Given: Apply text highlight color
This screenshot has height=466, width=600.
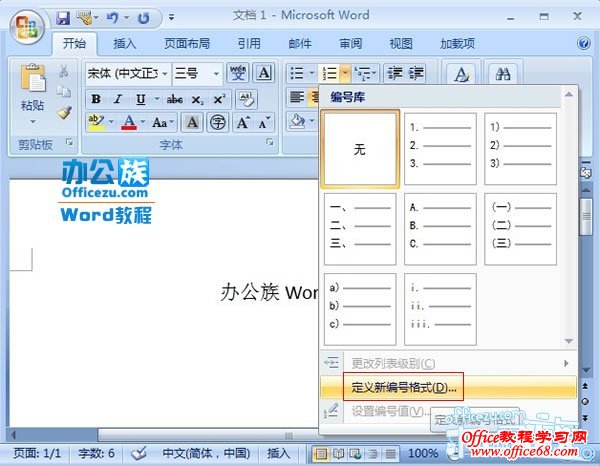Looking at the screenshot, I should 96,122.
